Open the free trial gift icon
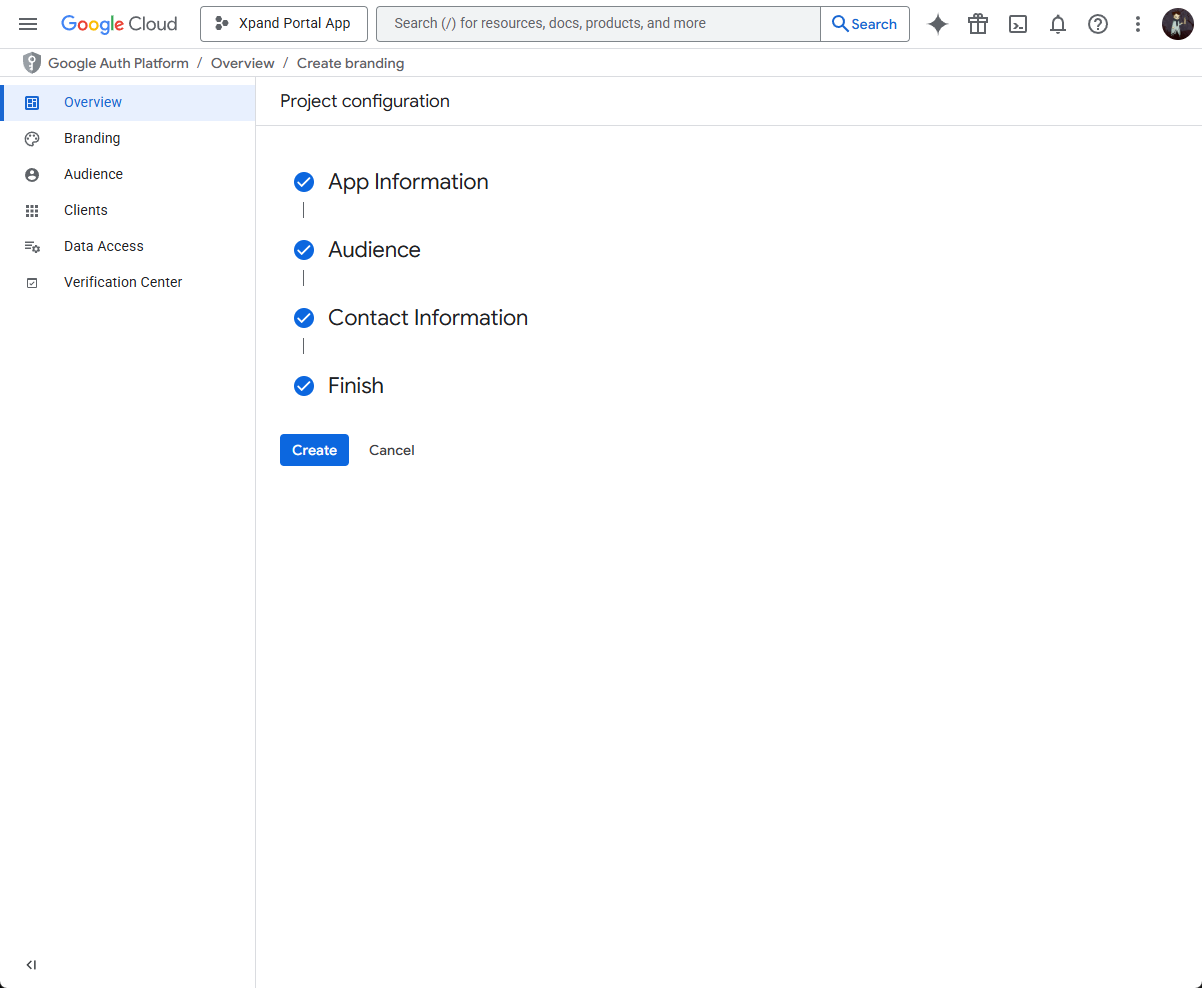1202x988 pixels. 977,24
